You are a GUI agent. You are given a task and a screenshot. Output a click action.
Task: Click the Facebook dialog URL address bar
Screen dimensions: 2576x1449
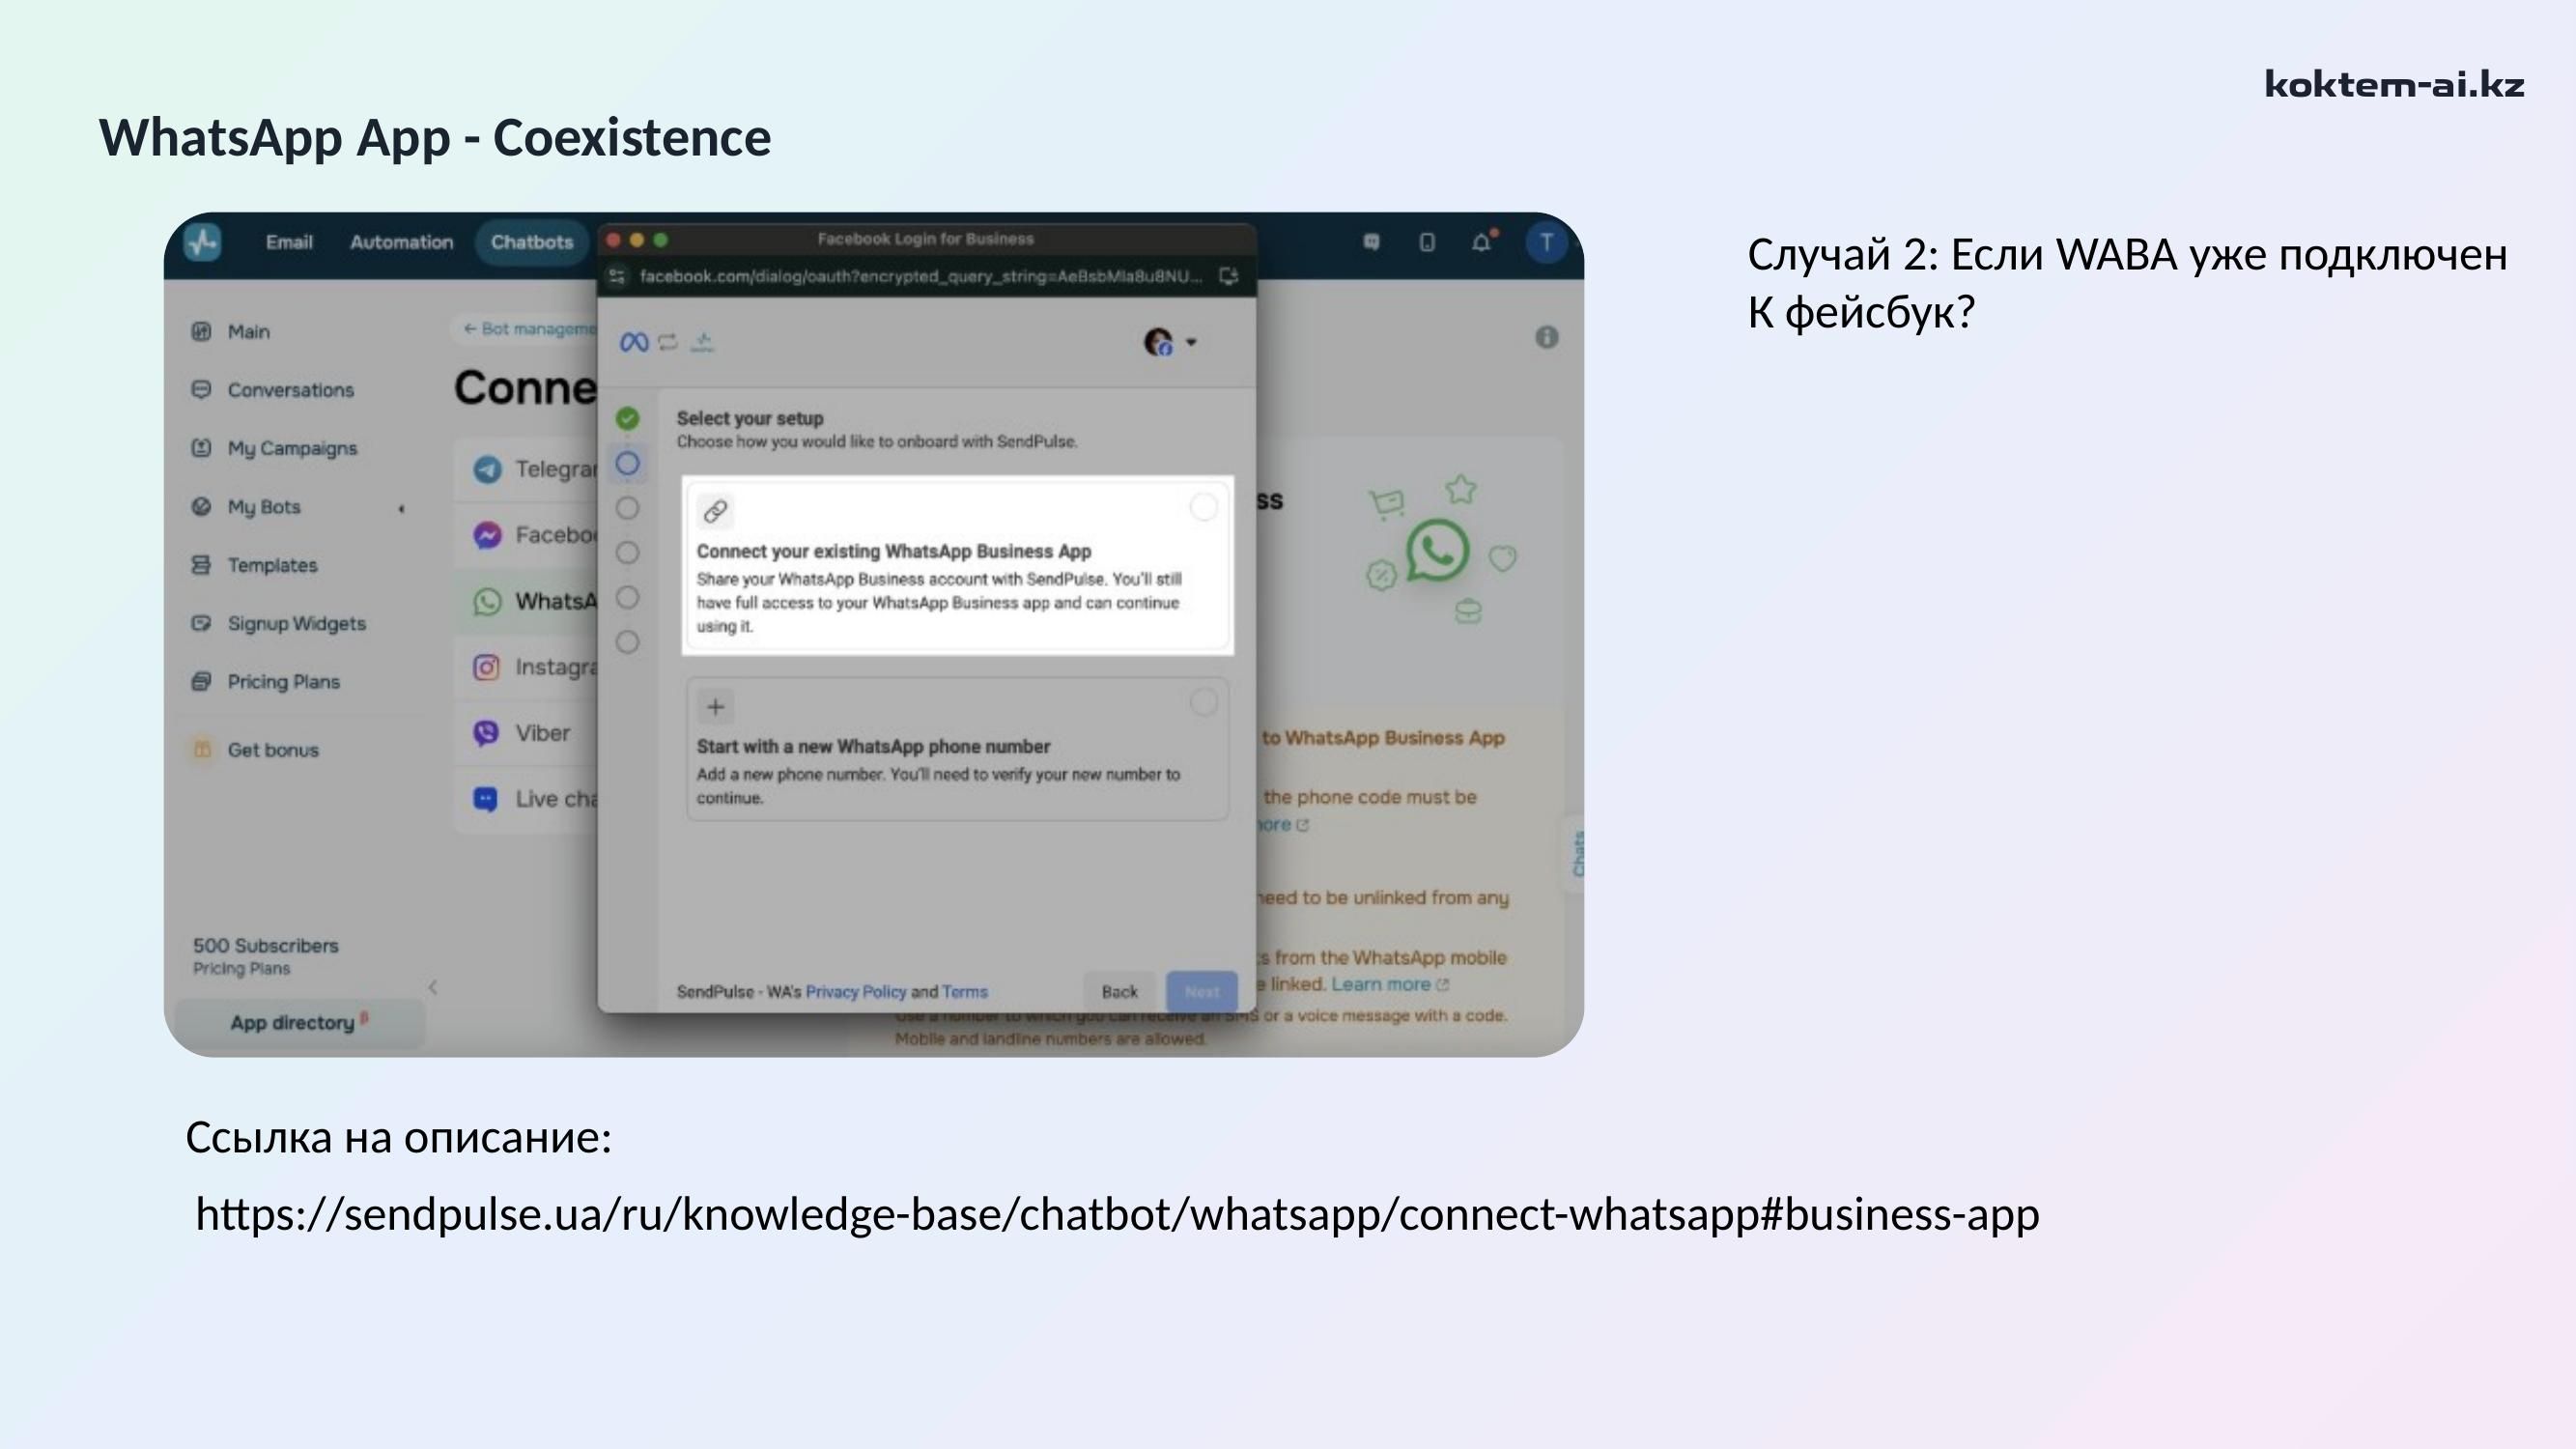click(921, 276)
